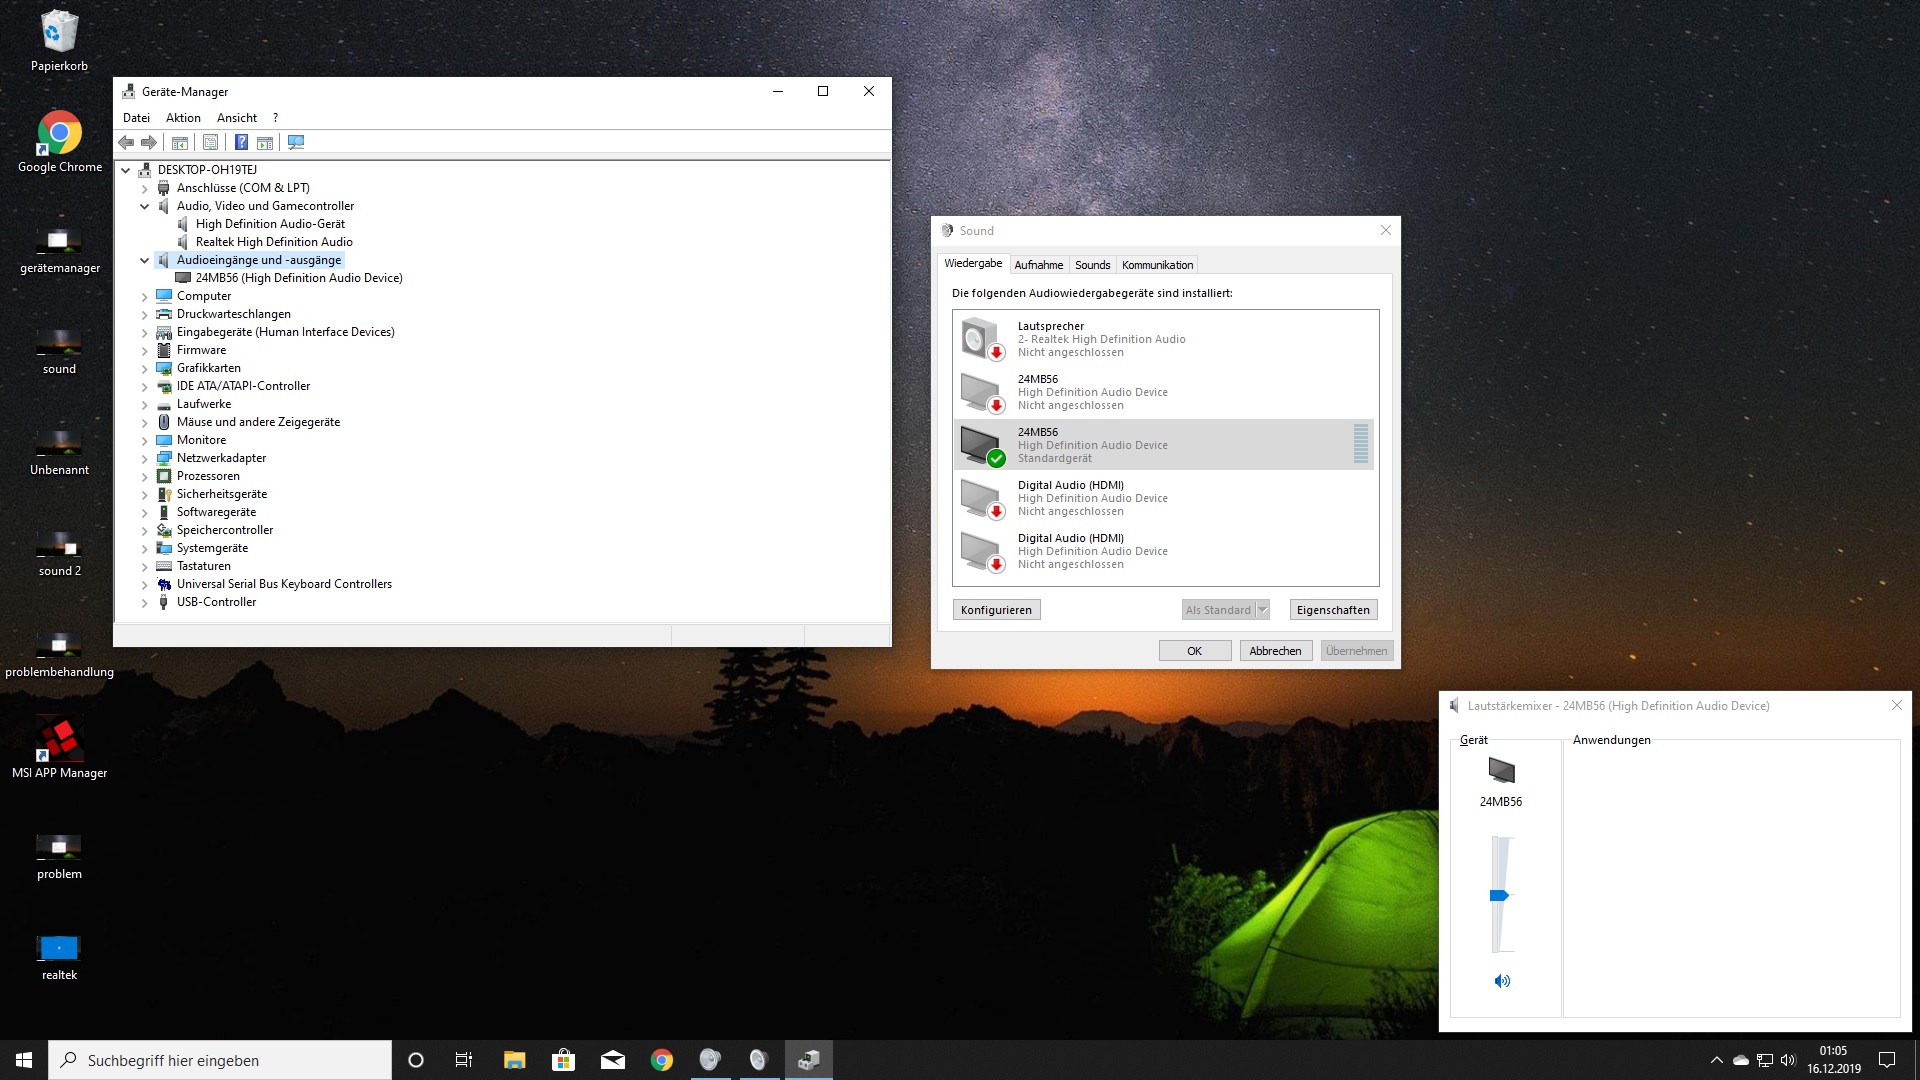1920x1080 pixels.
Task: Open Properties toolbar icon in Geräte-Manager
Action: (210, 142)
